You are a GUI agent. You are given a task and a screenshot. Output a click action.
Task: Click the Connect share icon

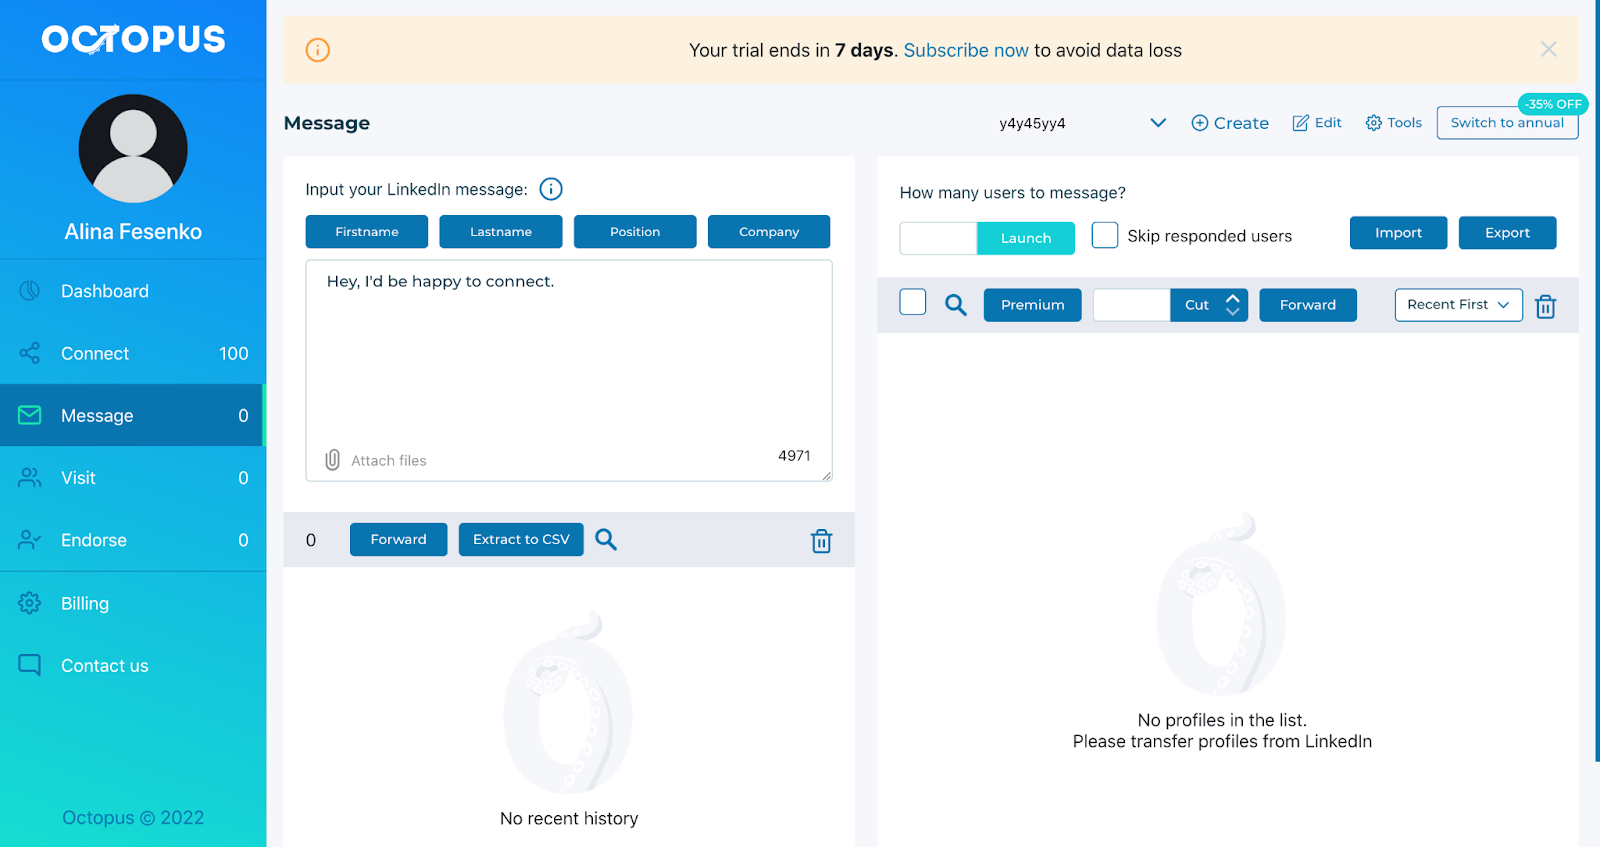pyautogui.click(x=30, y=353)
